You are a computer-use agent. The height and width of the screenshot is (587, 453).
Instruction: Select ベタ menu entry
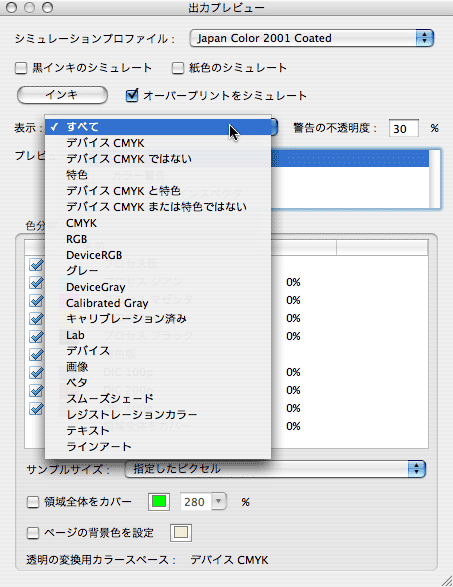coord(158,383)
